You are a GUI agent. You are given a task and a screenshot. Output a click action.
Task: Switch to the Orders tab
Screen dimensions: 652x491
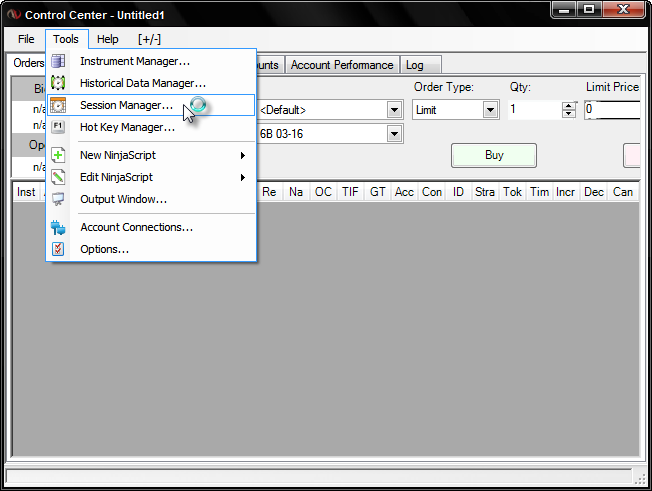tap(27, 63)
